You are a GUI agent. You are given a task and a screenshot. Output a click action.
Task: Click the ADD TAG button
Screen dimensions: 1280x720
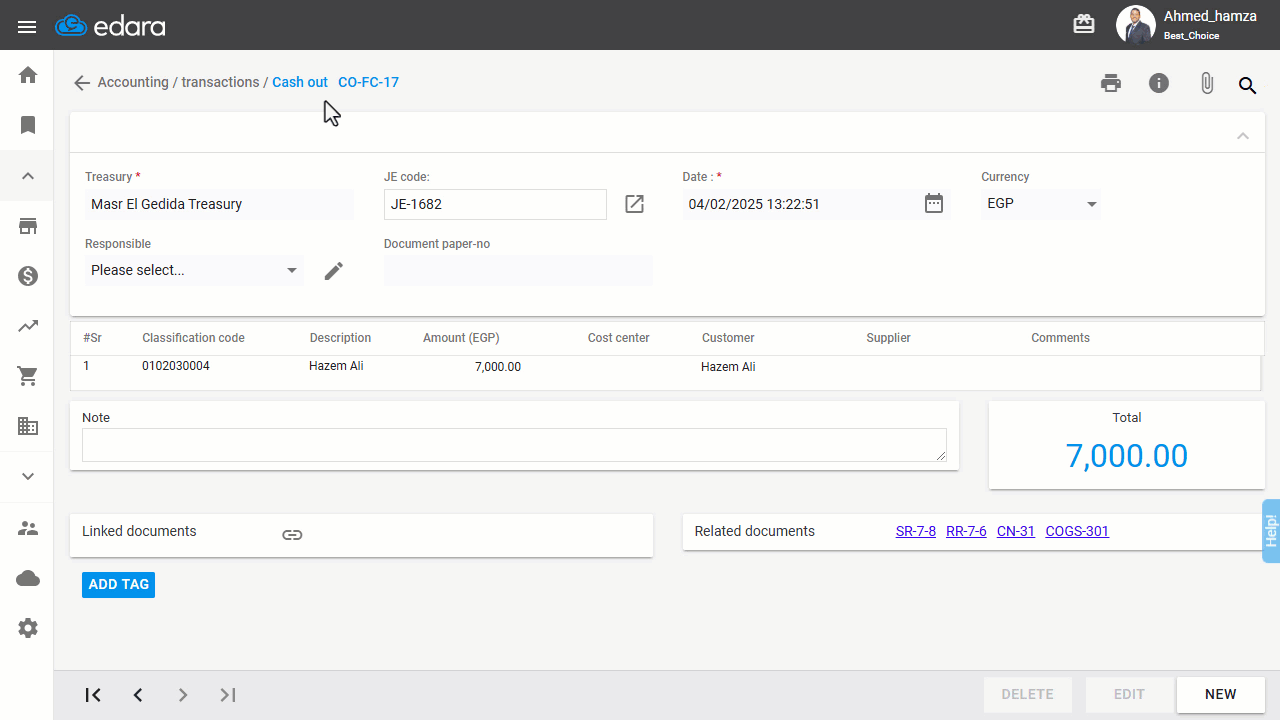(118, 585)
